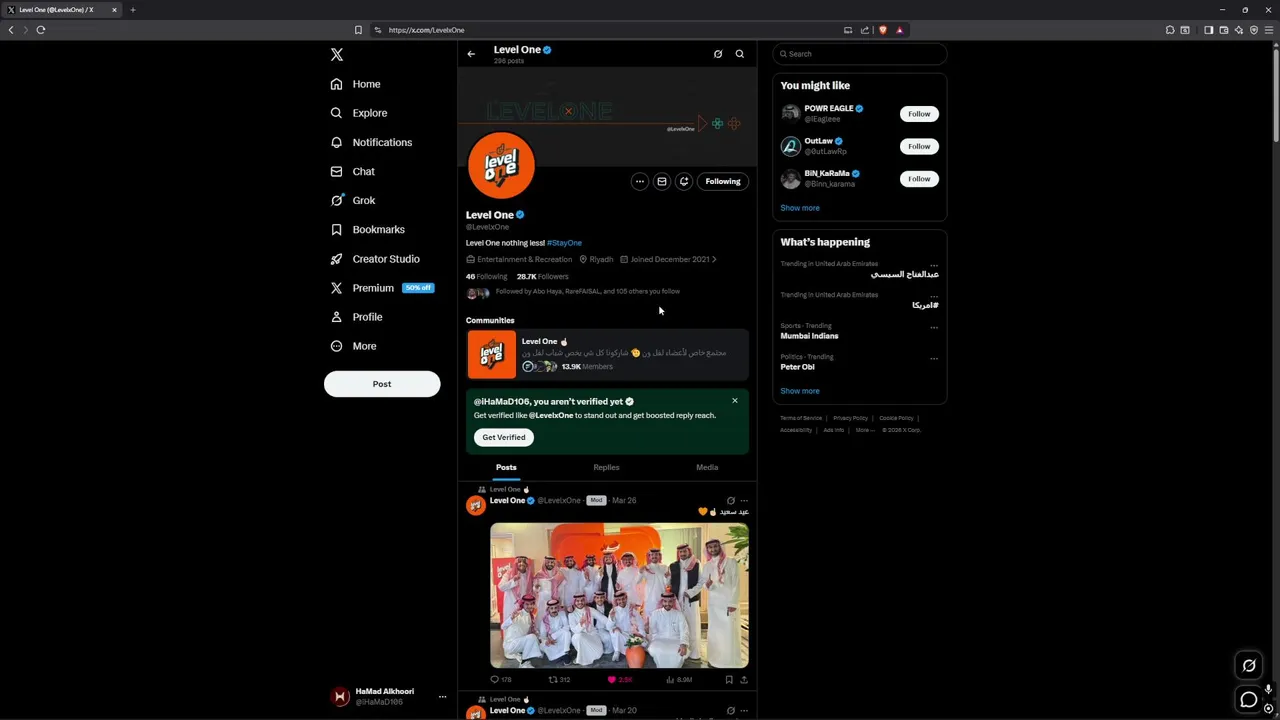Show more suggested accounts
Image resolution: width=1280 pixels, height=720 pixels.
point(800,208)
